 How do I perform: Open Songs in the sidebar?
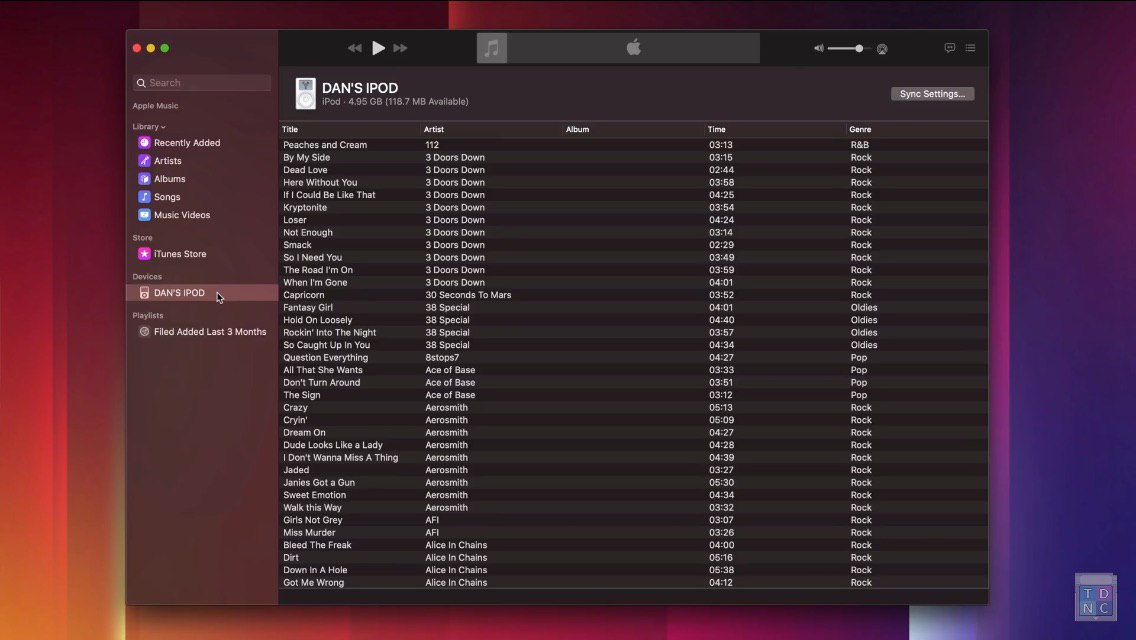[167, 197]
